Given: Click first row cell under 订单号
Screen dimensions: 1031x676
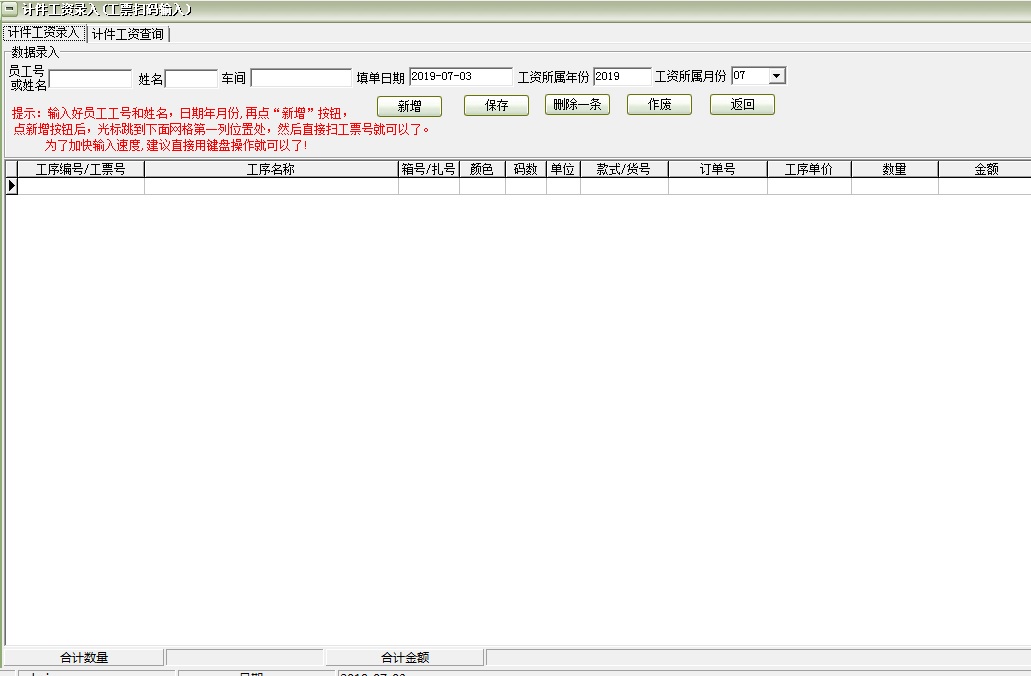Looking at the screenshot, I should (x=717, y=186).
